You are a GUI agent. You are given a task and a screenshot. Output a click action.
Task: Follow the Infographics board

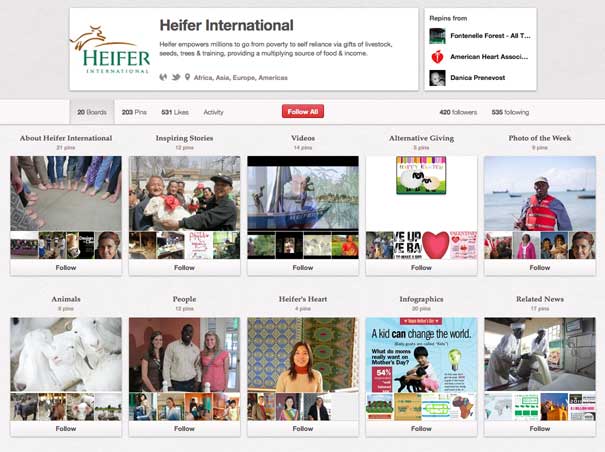421,428
